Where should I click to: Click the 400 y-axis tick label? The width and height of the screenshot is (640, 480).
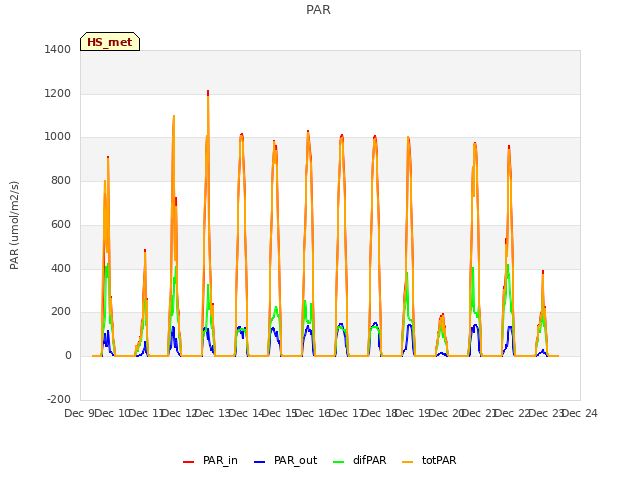coord(61,269)
